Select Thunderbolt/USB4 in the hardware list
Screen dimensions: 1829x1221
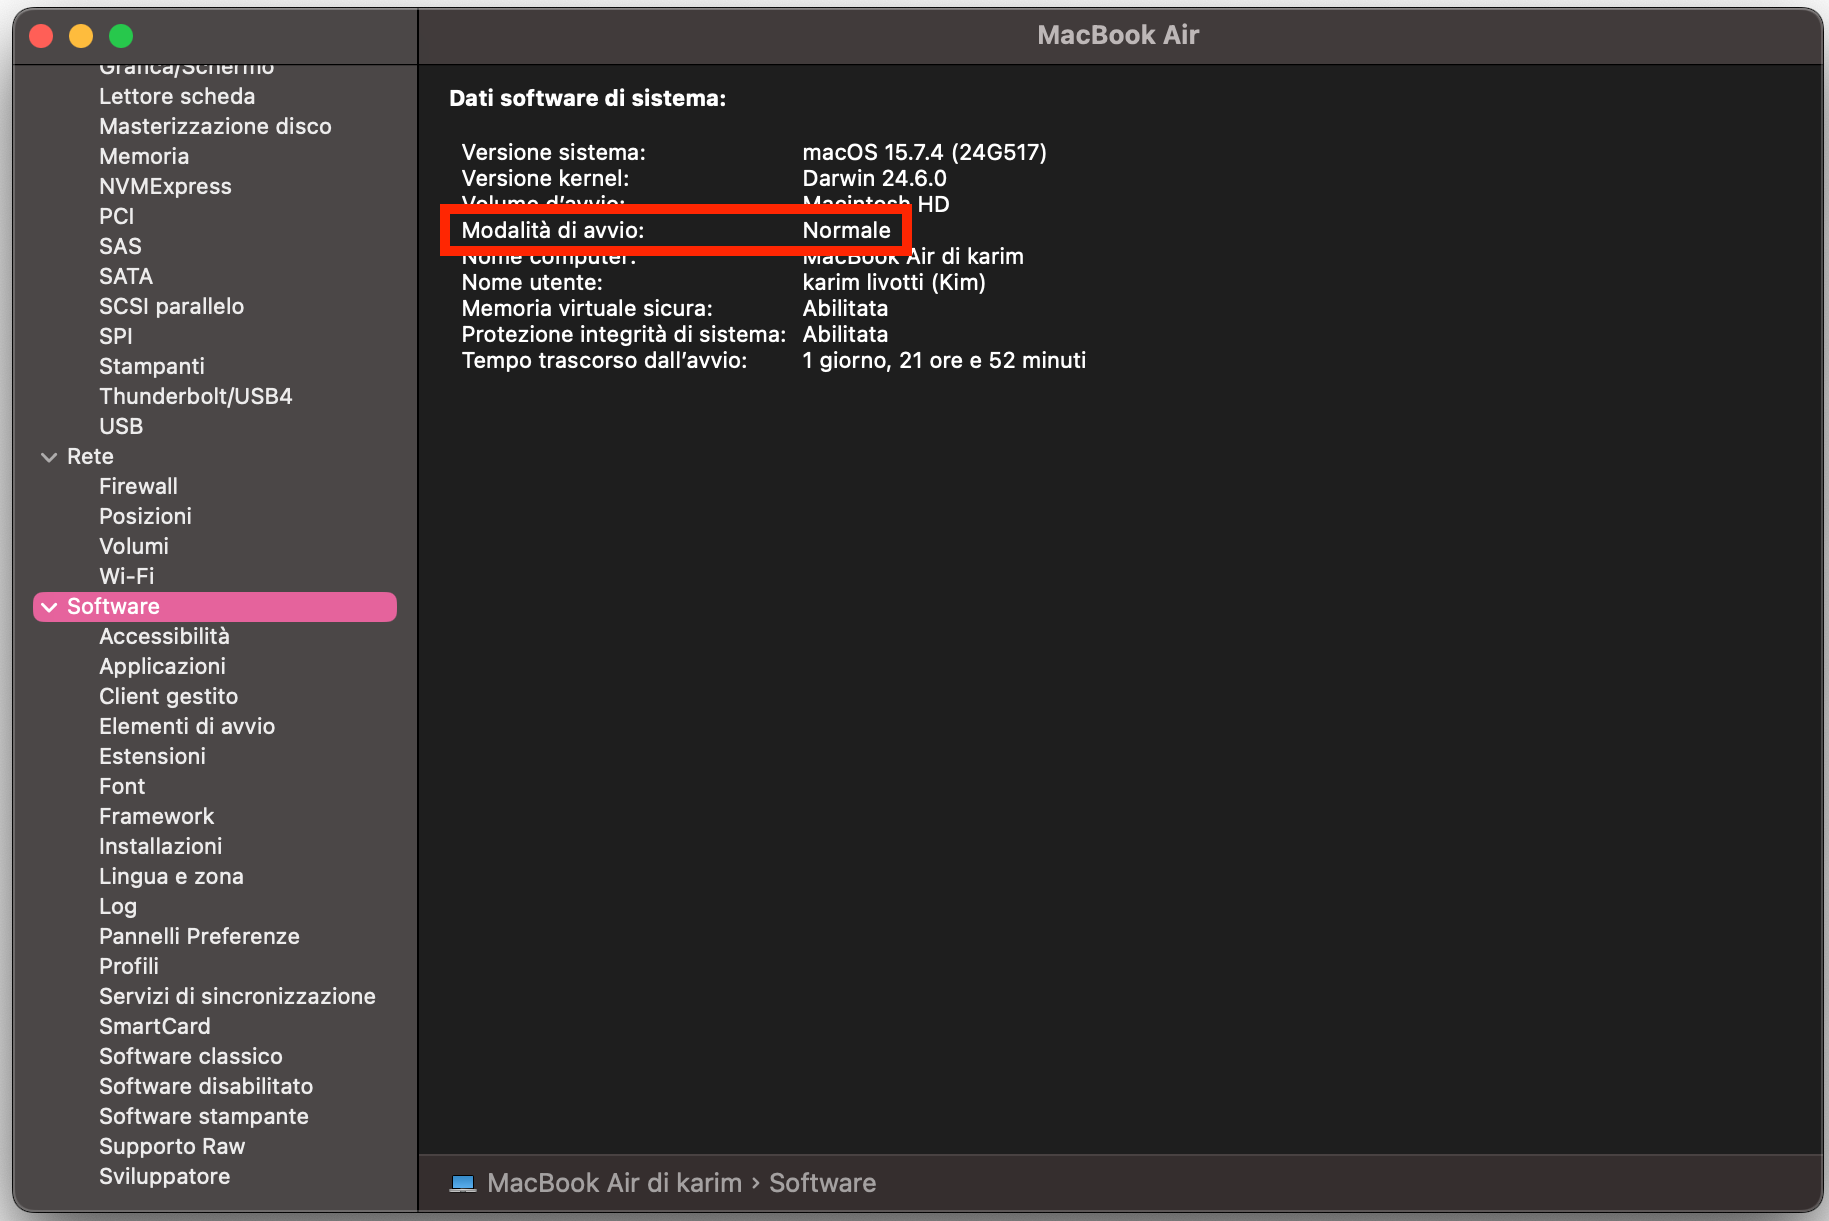[195, 396]
